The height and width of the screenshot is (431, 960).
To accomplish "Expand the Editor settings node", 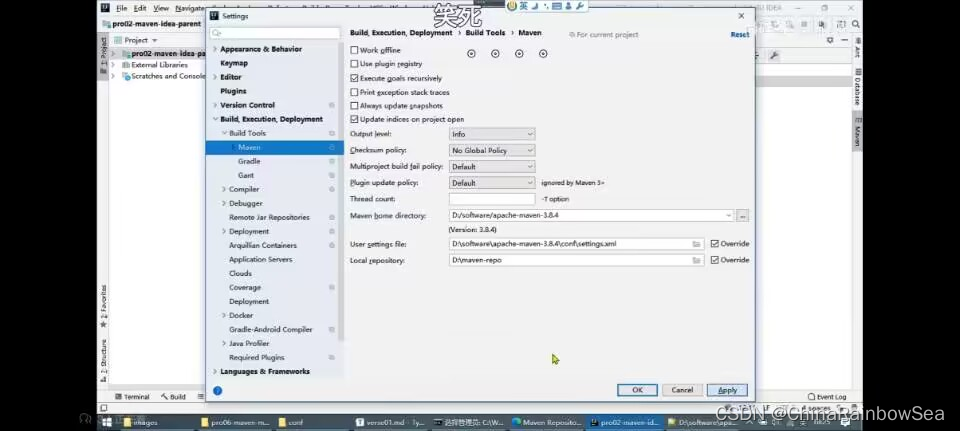I will click(215, 77).
